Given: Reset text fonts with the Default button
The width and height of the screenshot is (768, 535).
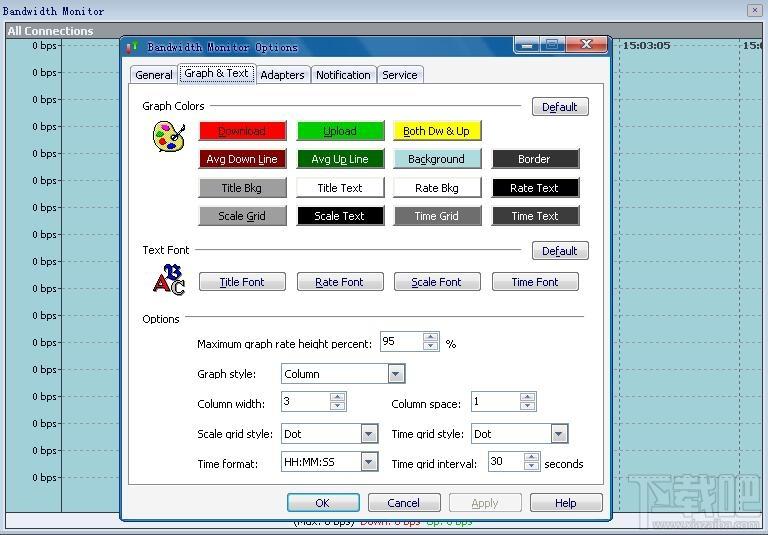Looking at the screenshot, I should [560, 251].
